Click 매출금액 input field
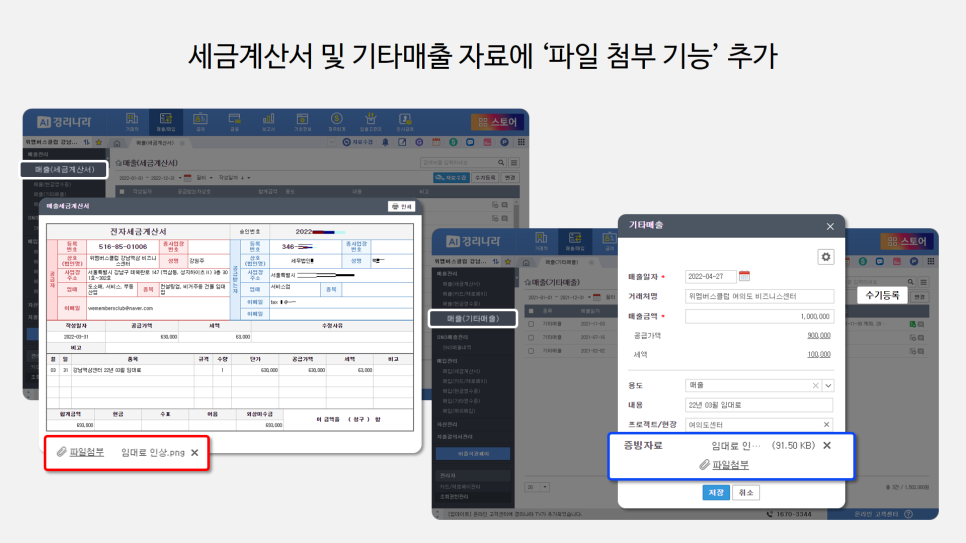 point(759,316)
